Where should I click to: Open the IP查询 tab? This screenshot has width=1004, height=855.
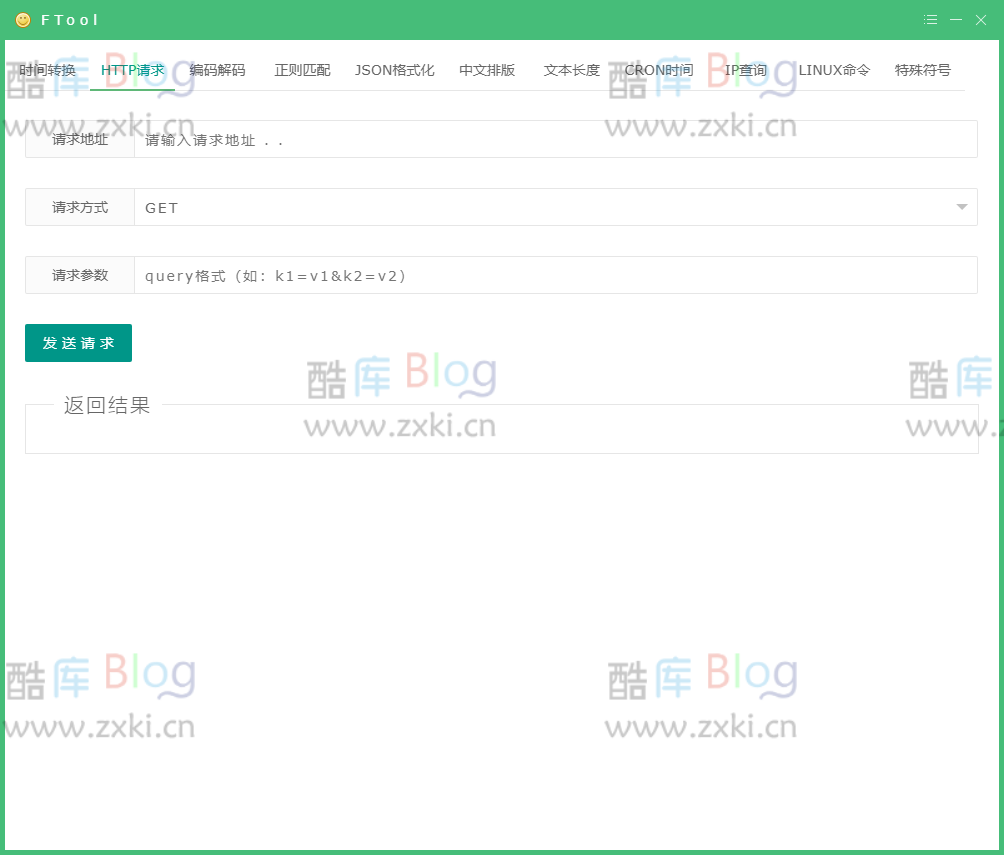(744, 70)
